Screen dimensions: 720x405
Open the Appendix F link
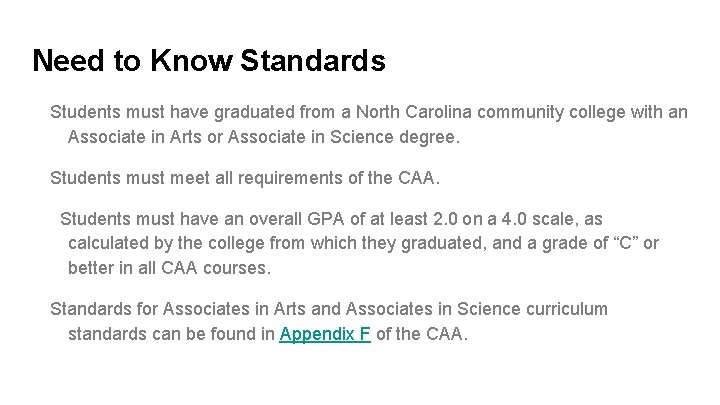(326, 335)
